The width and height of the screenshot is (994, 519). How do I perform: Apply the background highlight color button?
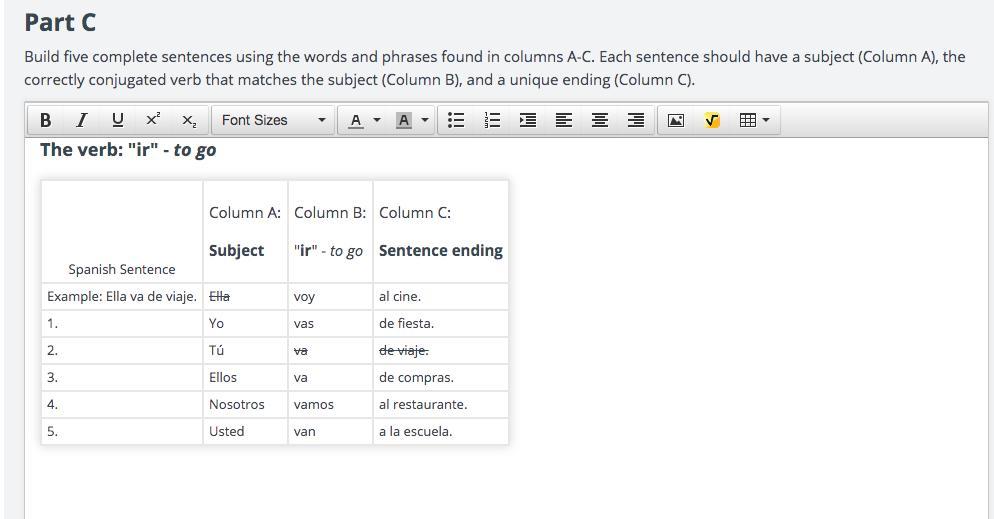coord(404,120)
